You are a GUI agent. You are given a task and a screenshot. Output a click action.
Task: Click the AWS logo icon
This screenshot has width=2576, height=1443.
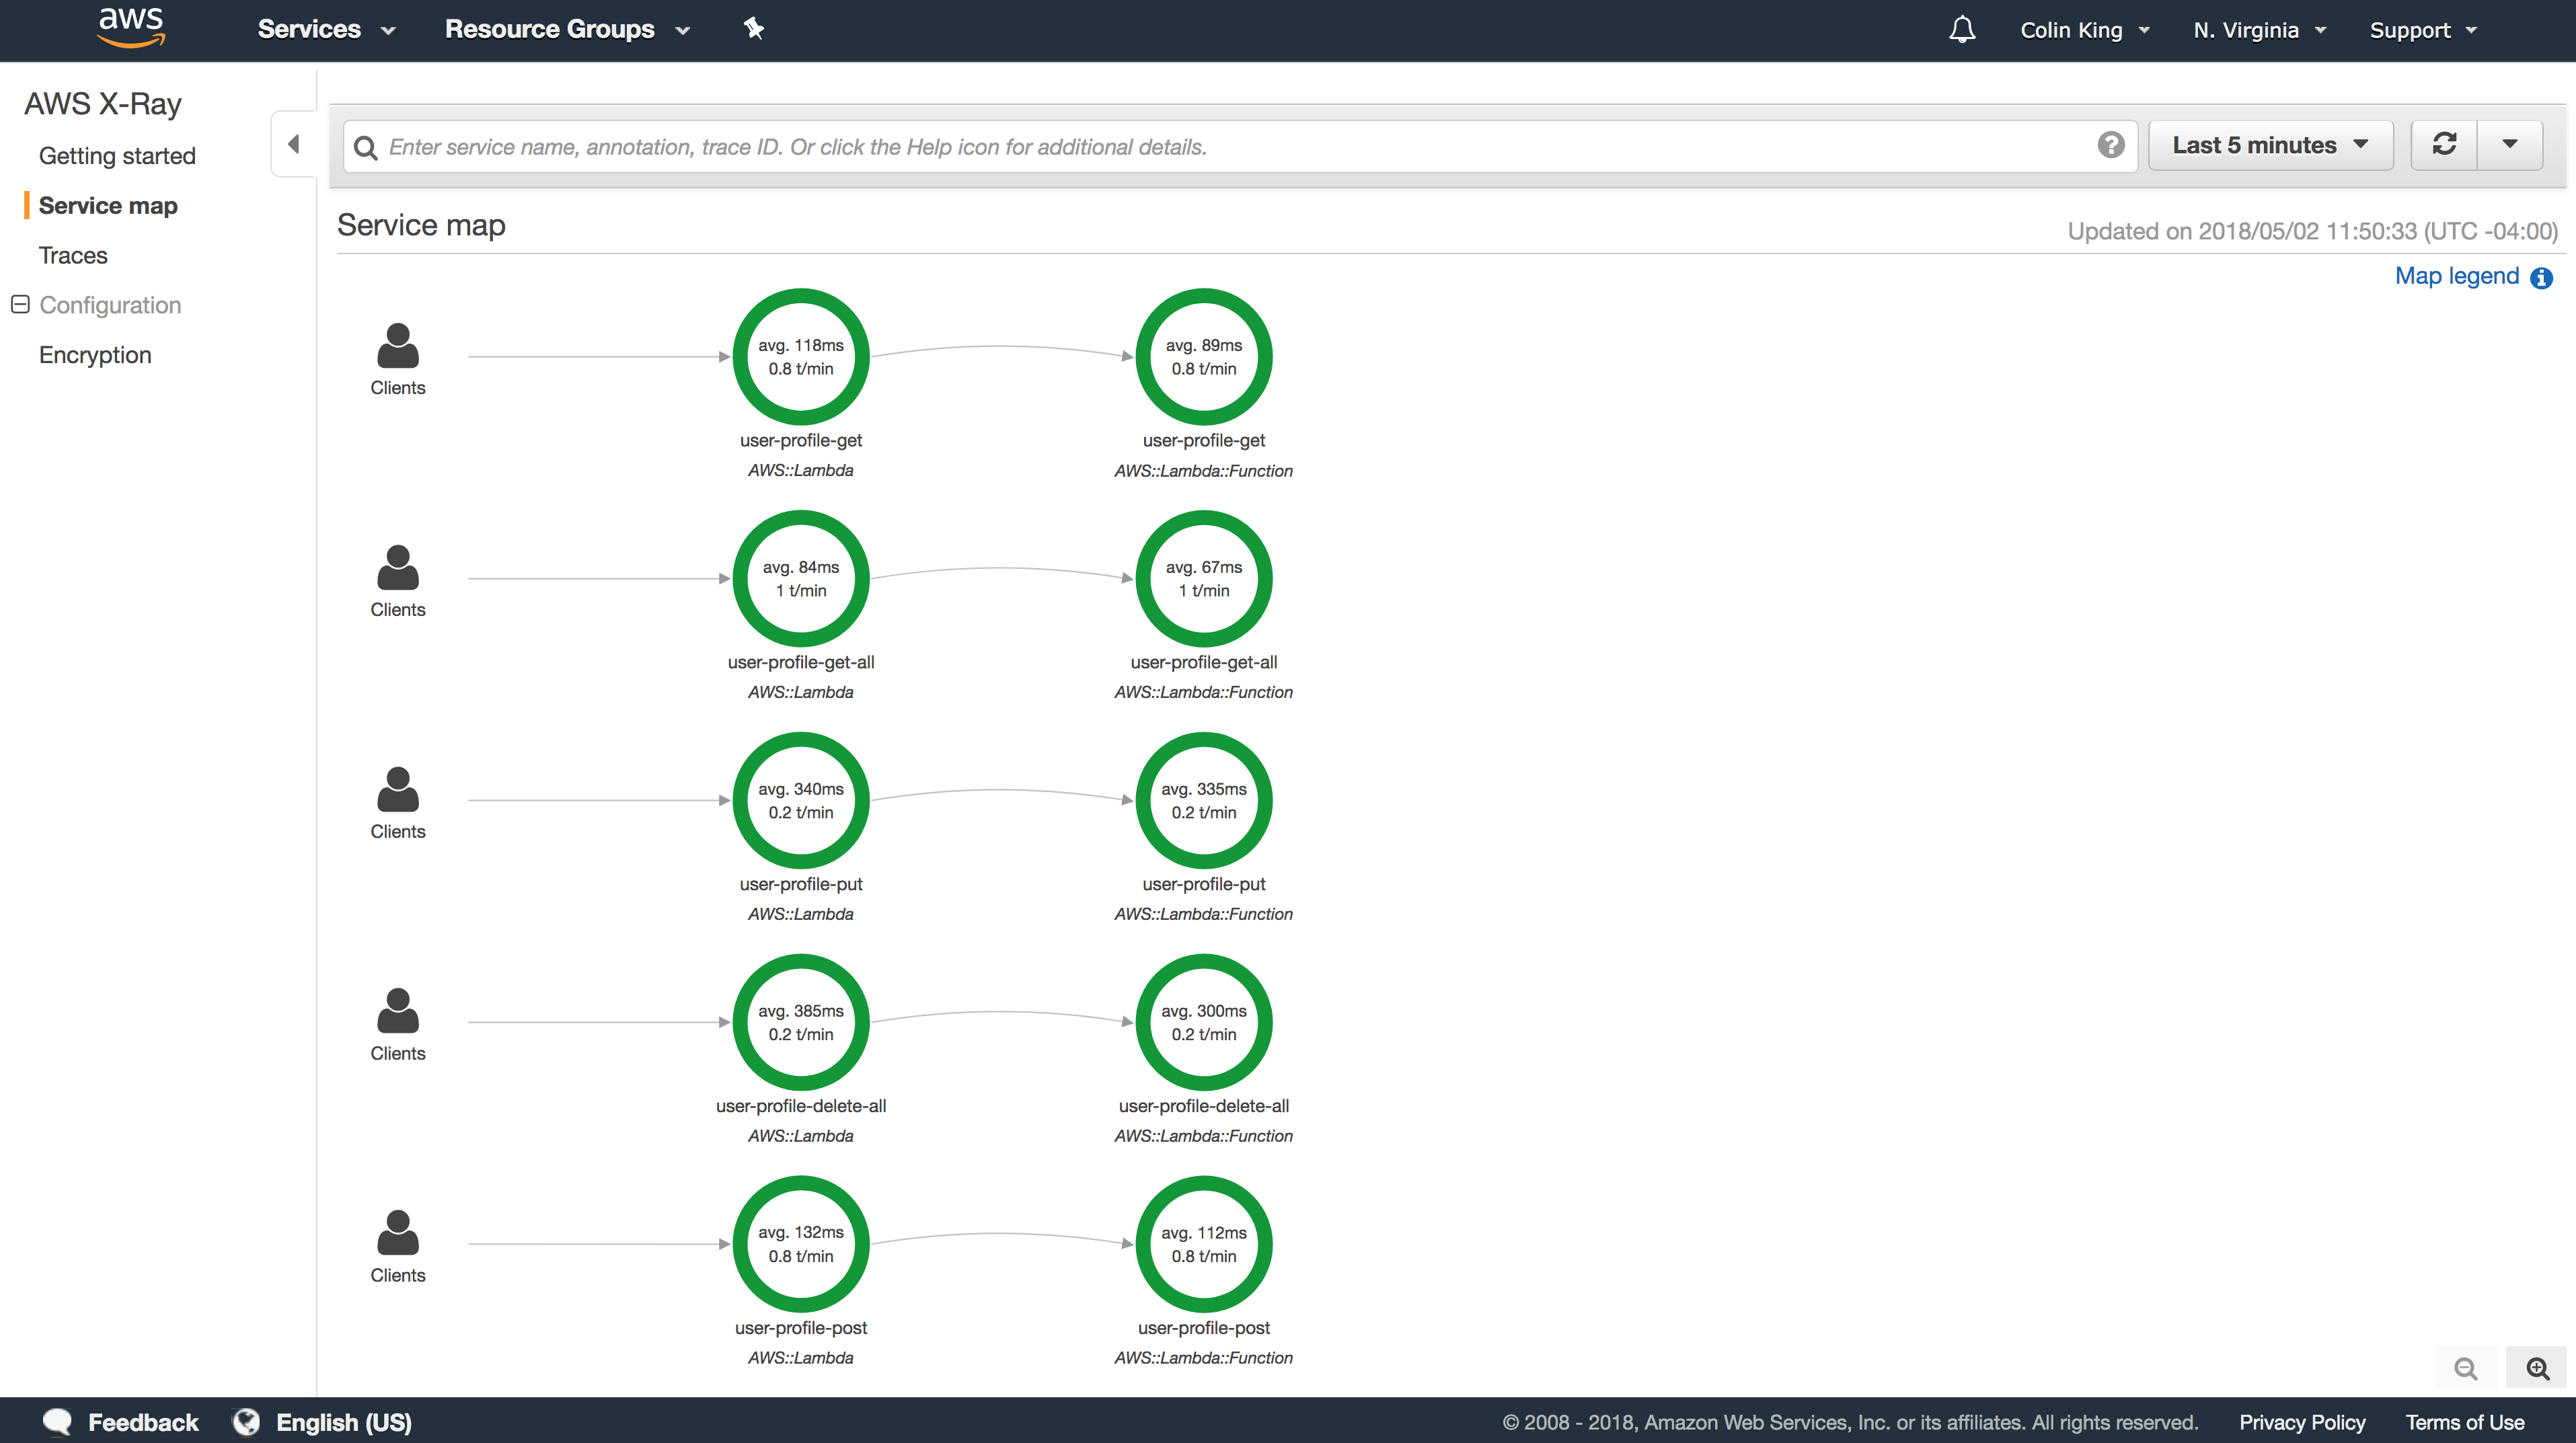point(131,27)
